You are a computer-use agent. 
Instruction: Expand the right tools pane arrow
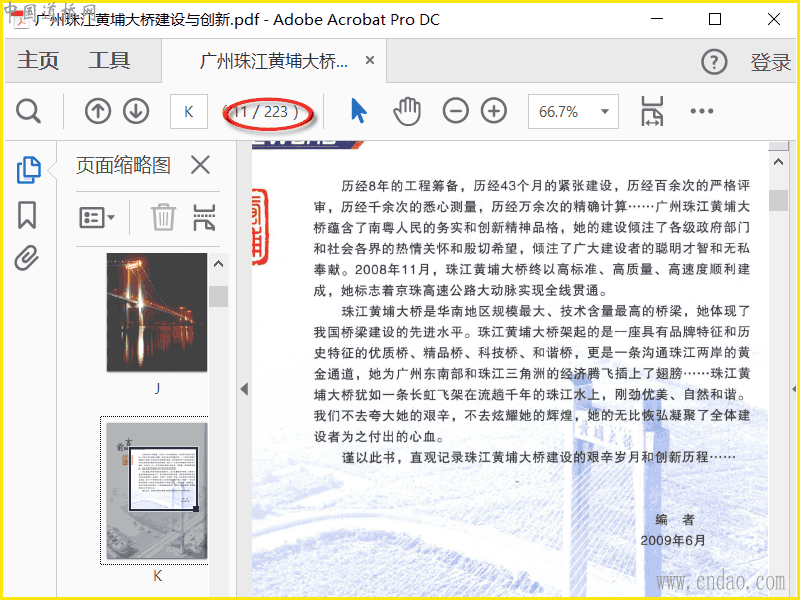pos(794,389)
